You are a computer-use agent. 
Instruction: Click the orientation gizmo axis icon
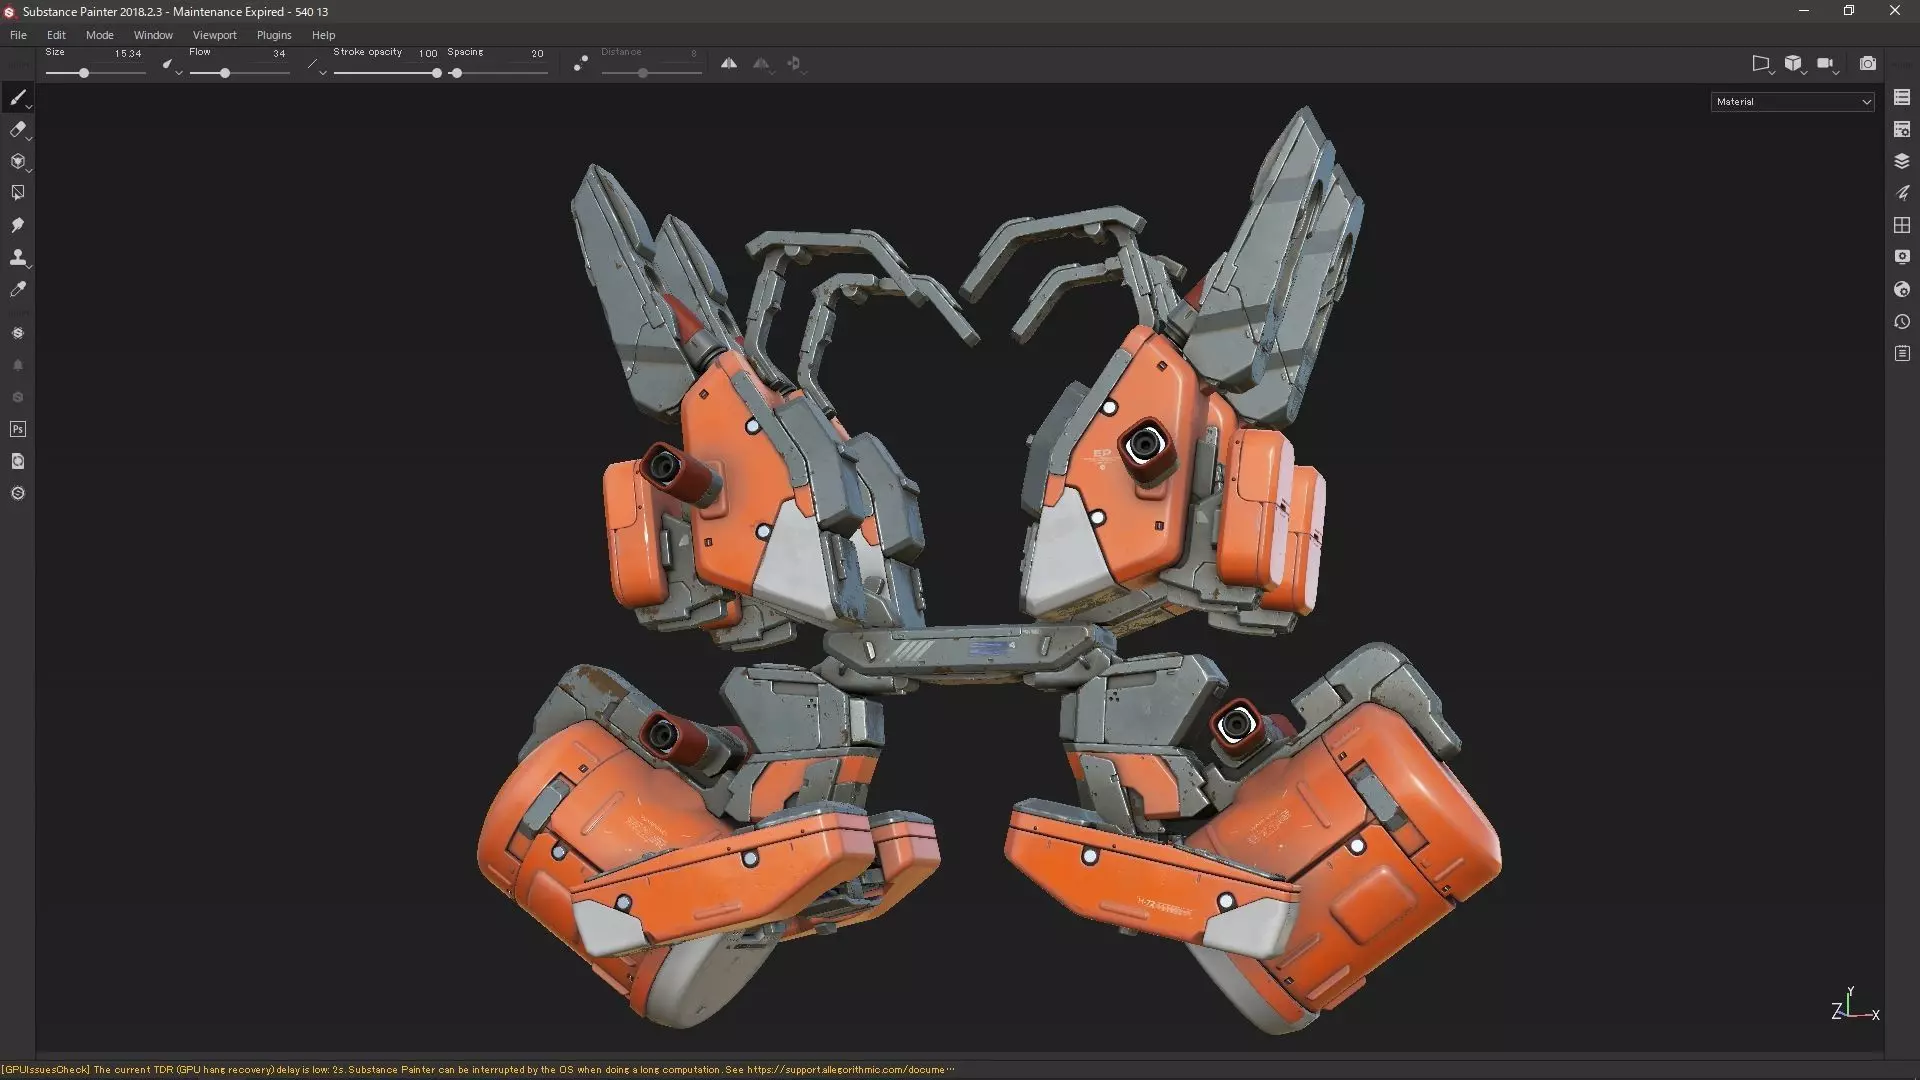1855,1004
